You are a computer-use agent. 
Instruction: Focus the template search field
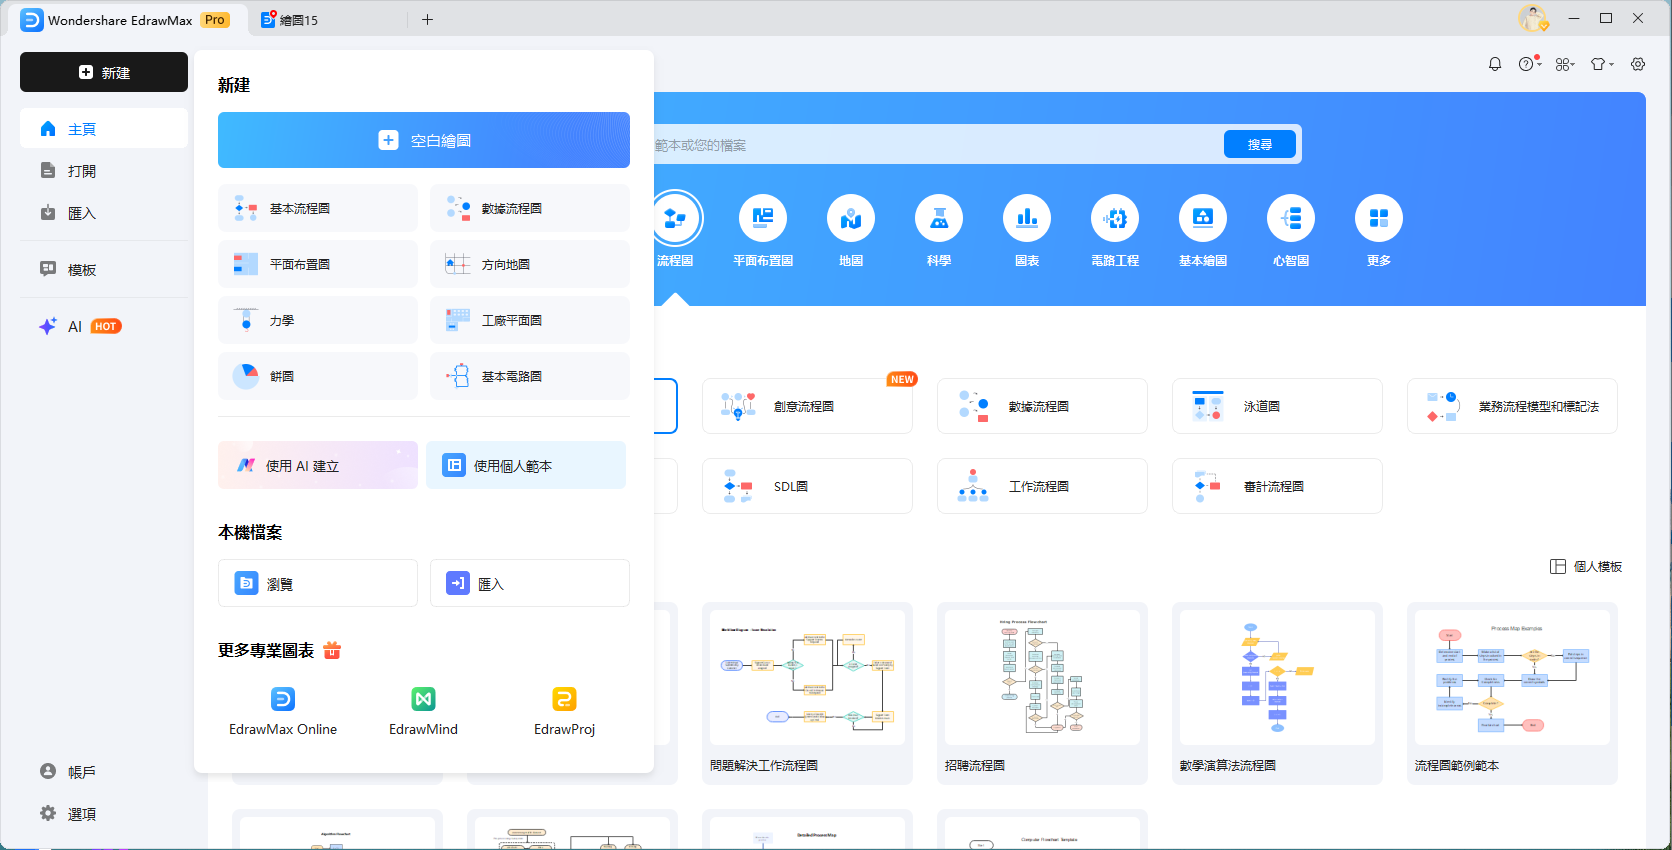tap(936, 145)
